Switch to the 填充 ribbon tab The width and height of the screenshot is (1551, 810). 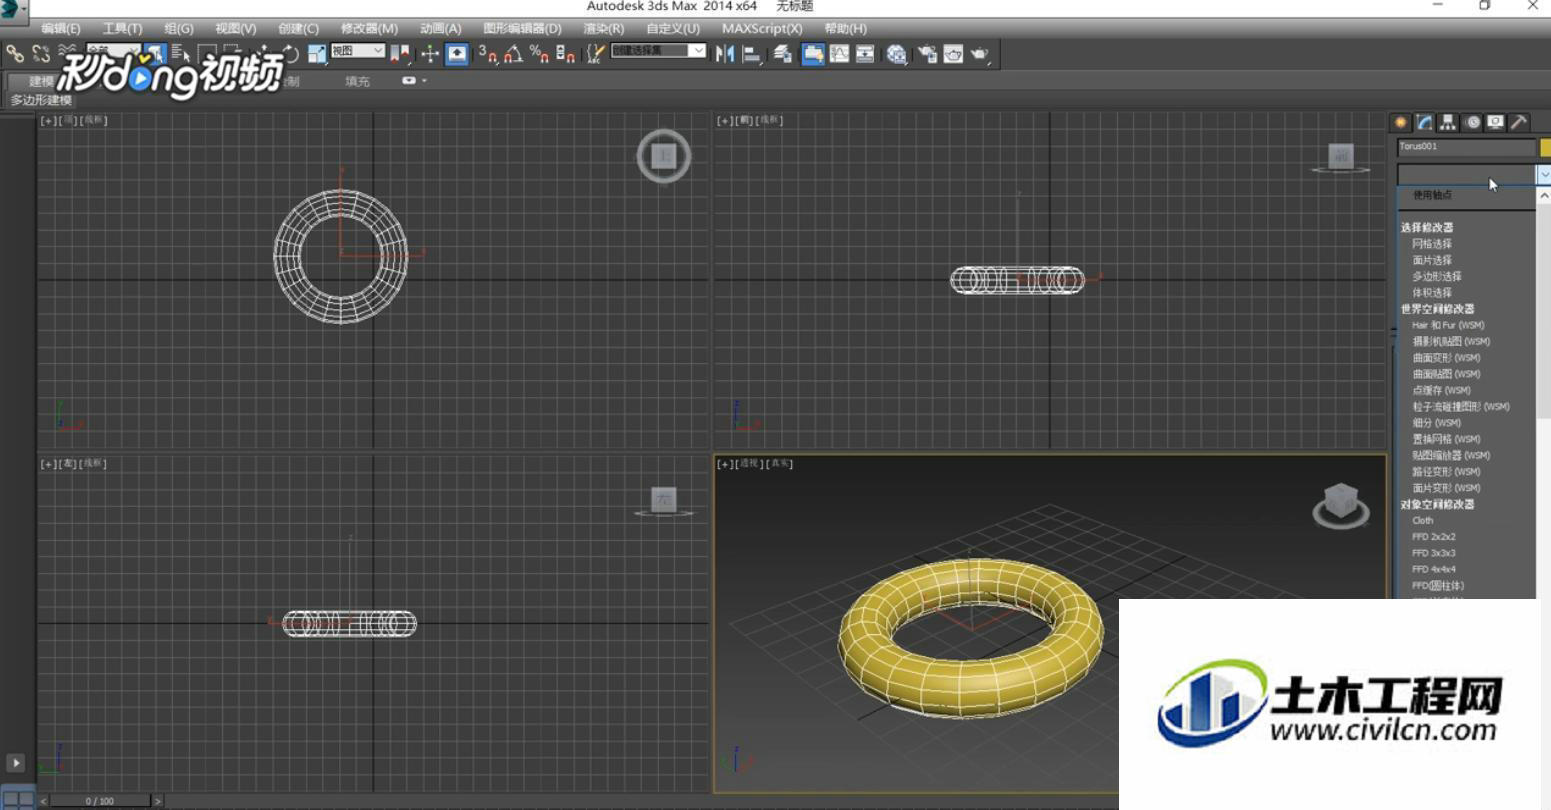coord(357,81)
